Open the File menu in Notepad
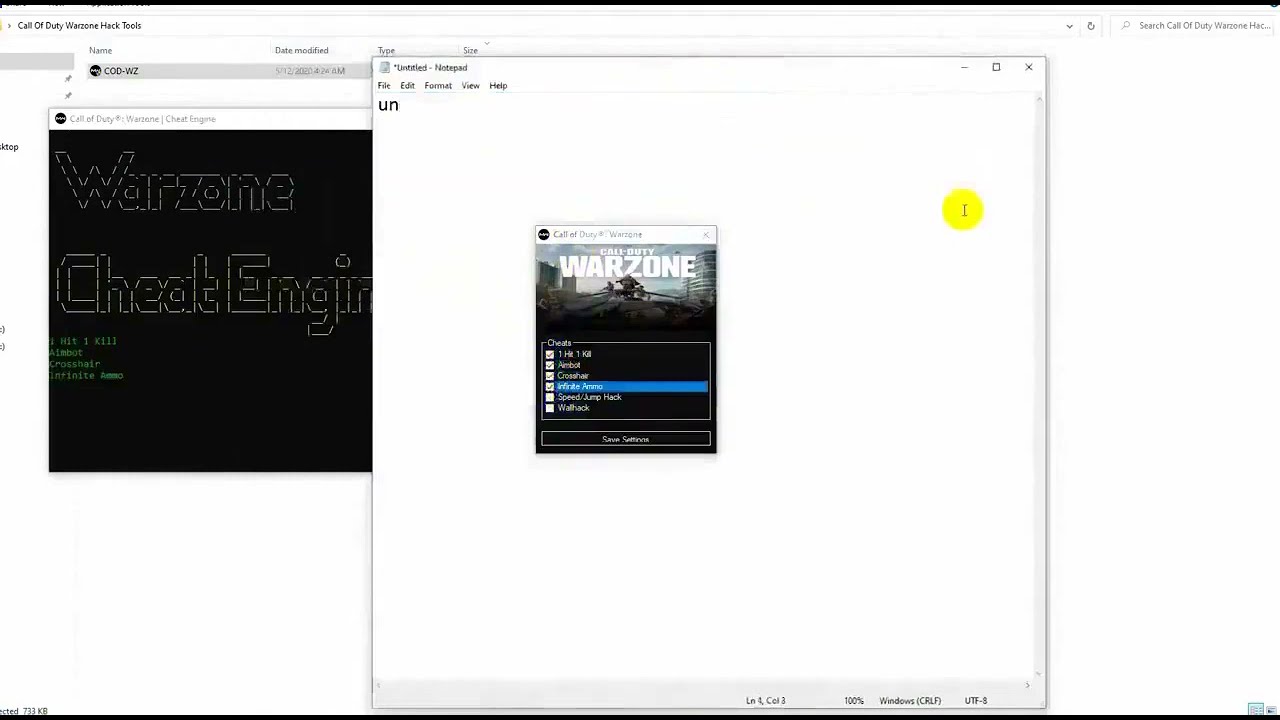Image resolution: width=1280 pixels, height=720 pixels. coord(384,86)
